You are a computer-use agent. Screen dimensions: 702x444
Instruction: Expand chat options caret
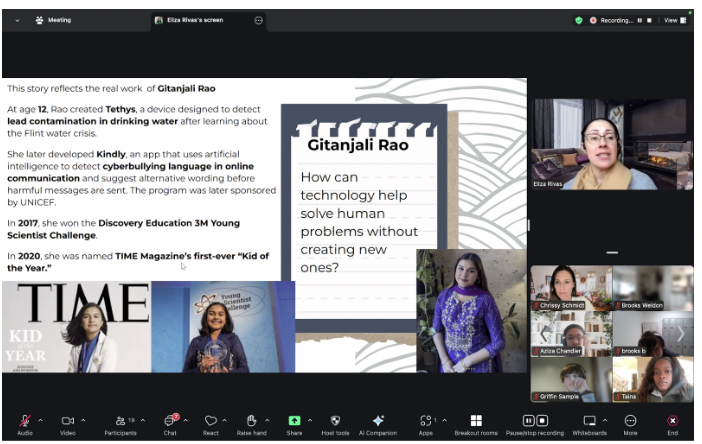[x=185, y=420]
